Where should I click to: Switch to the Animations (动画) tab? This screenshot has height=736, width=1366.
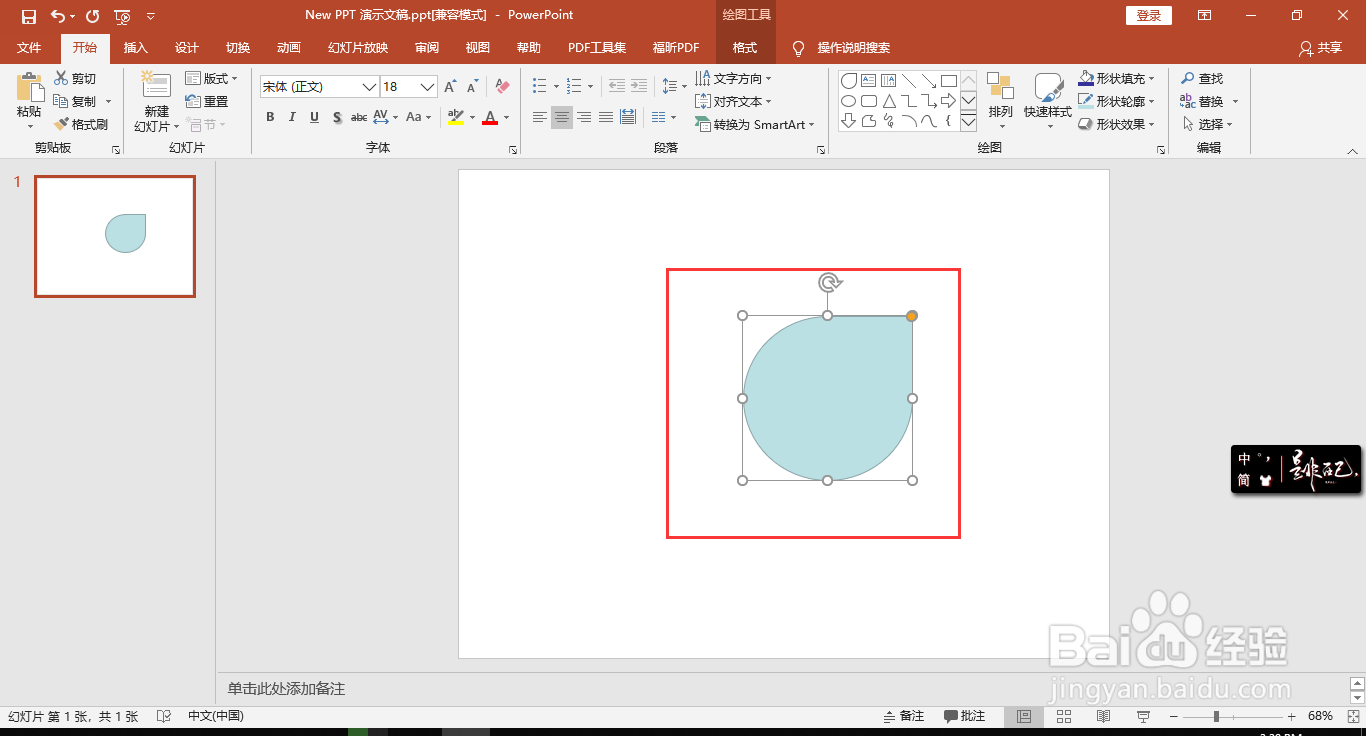pyautogui.click(x=289, y=48)
